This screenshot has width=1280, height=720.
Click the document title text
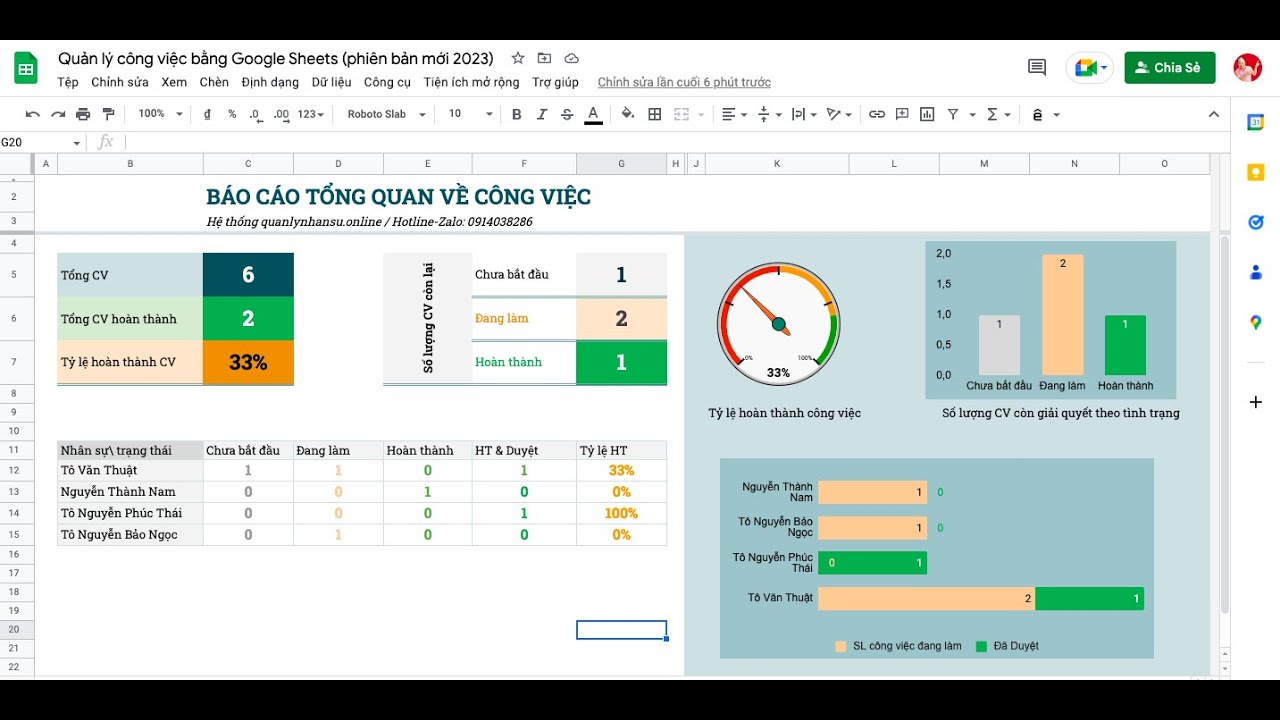tap(276, 58)
